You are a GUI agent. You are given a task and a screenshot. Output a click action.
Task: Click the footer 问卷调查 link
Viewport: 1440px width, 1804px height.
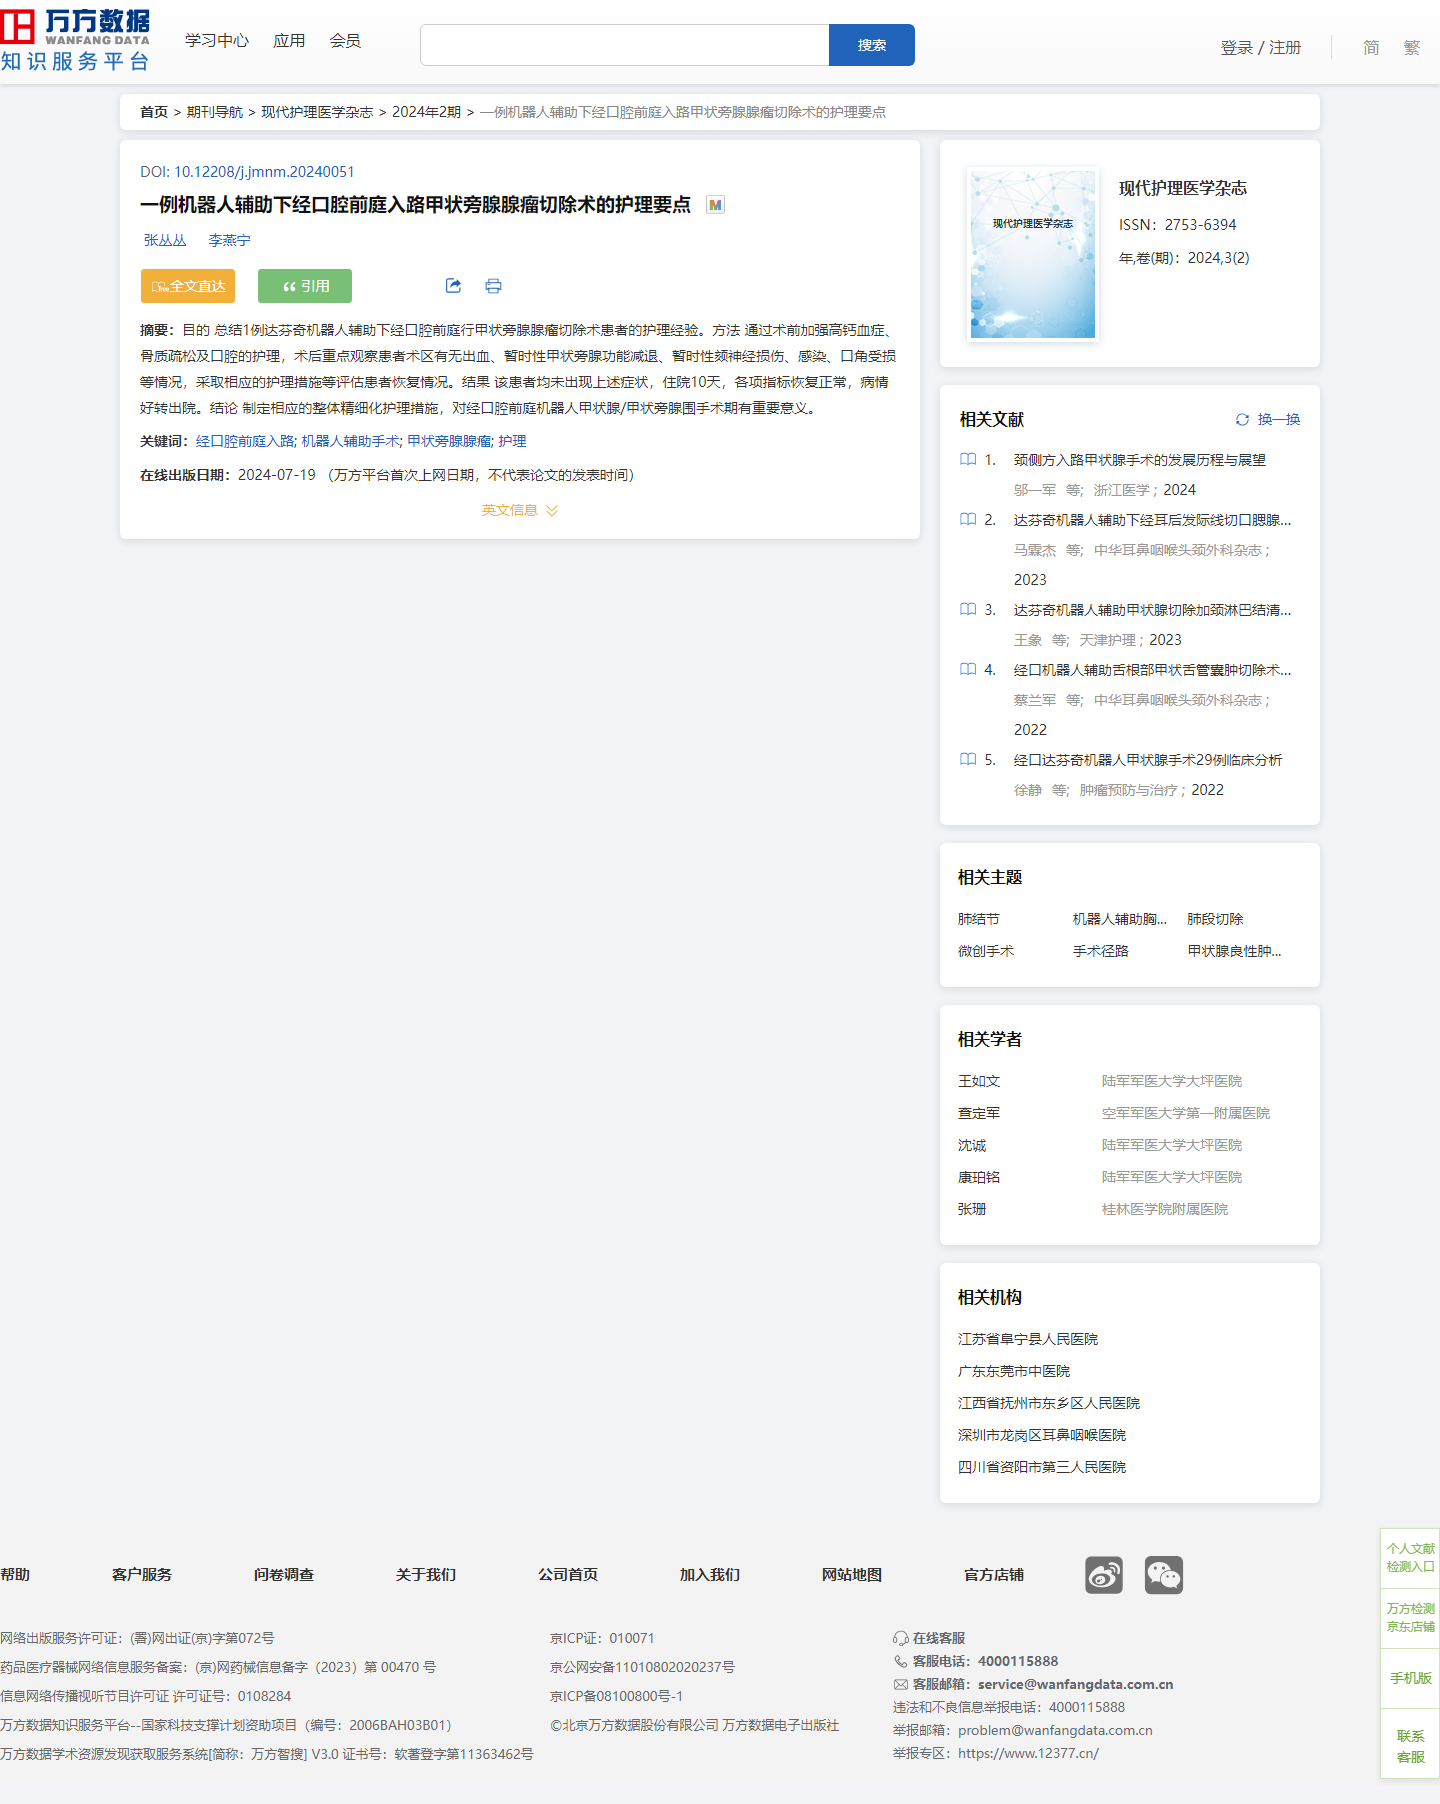pos(284,1575)
